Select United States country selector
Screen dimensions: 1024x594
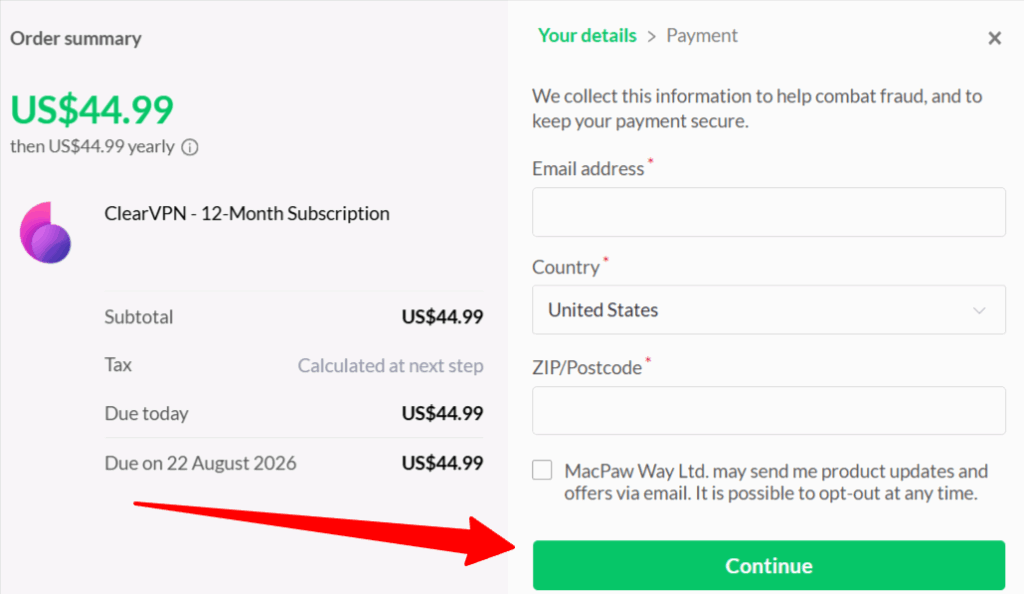pos(603,310)
